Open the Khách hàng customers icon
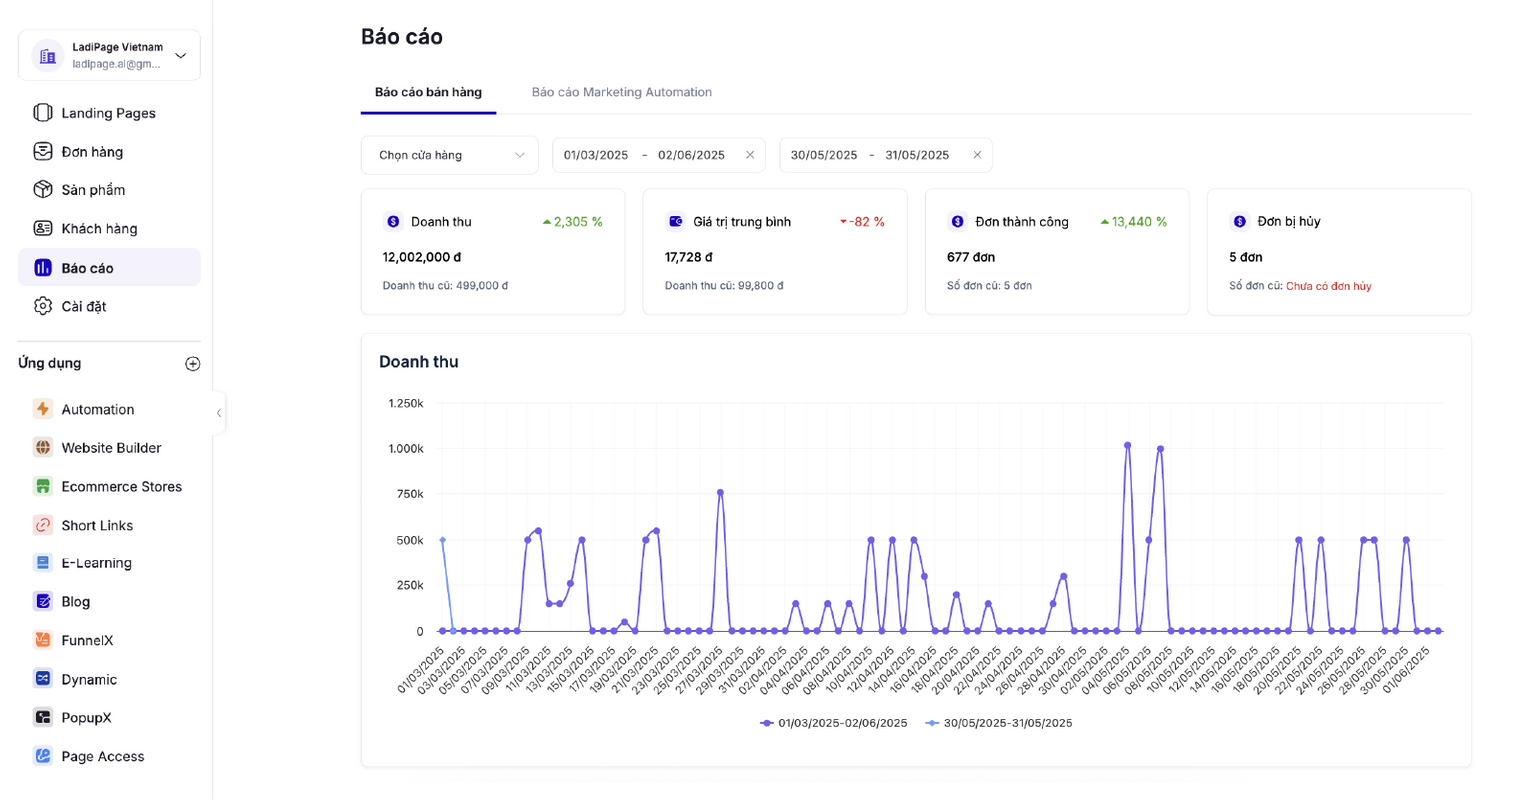The width and height of the screenshot is (1516, 800). 43,228
